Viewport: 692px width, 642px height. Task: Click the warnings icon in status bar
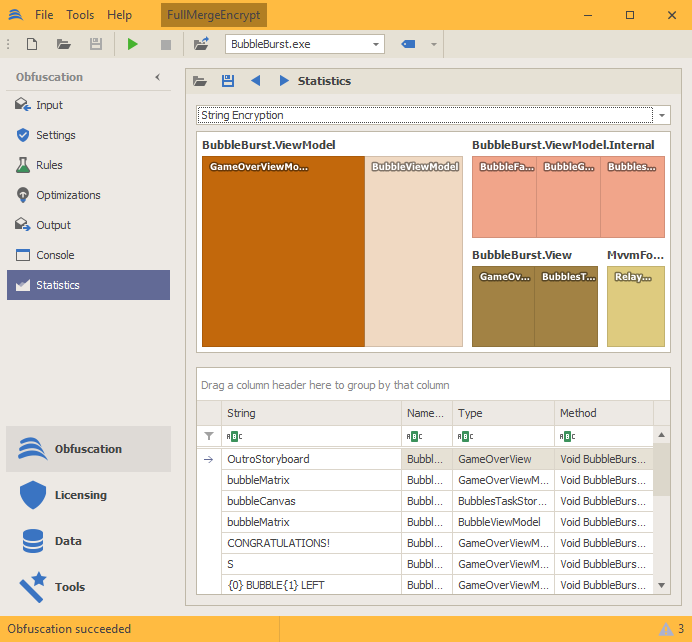[x=665, y=629]
